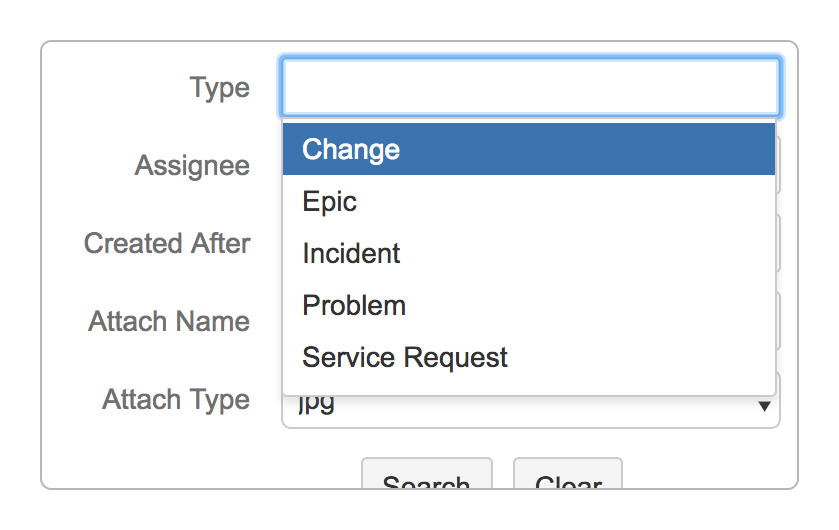The width and height of the screenshot is (839, 530).
Task: Open the Attach Type dropdown arrow
Action: click(x=765, y=406)
